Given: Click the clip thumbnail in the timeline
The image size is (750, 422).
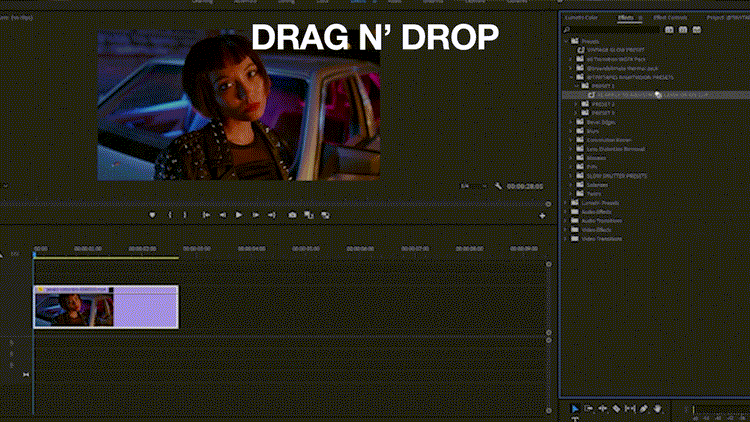Looking at the screenshot, I should [x=74, y=310].
